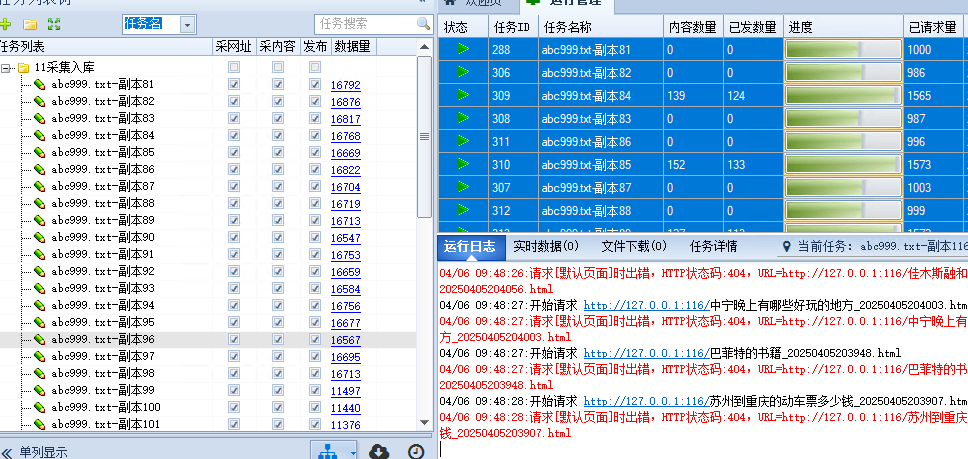This screenshot has width=968, height=459.
Task: Uncheck 发布 for abc999.txt-副本101
Action: pyautogui.click(x=315, y=423)
